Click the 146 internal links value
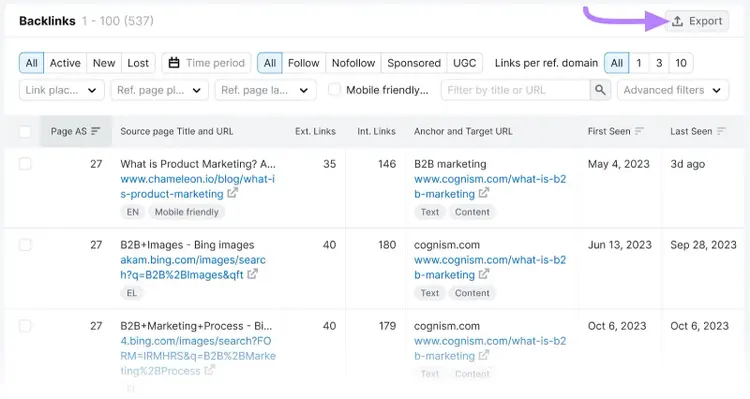The height and width of the screenshot is (399, 750). (387, 164)
